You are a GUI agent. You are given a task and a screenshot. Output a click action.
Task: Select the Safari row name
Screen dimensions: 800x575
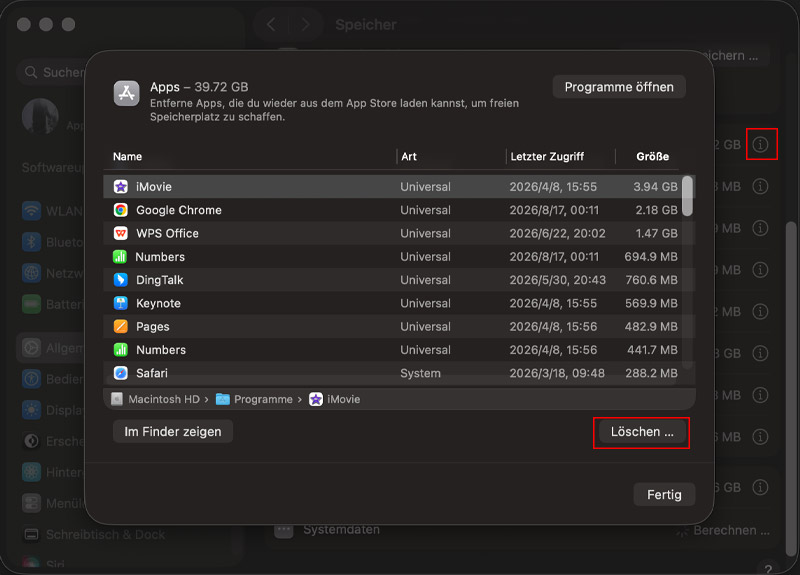(x=152, y=373)
